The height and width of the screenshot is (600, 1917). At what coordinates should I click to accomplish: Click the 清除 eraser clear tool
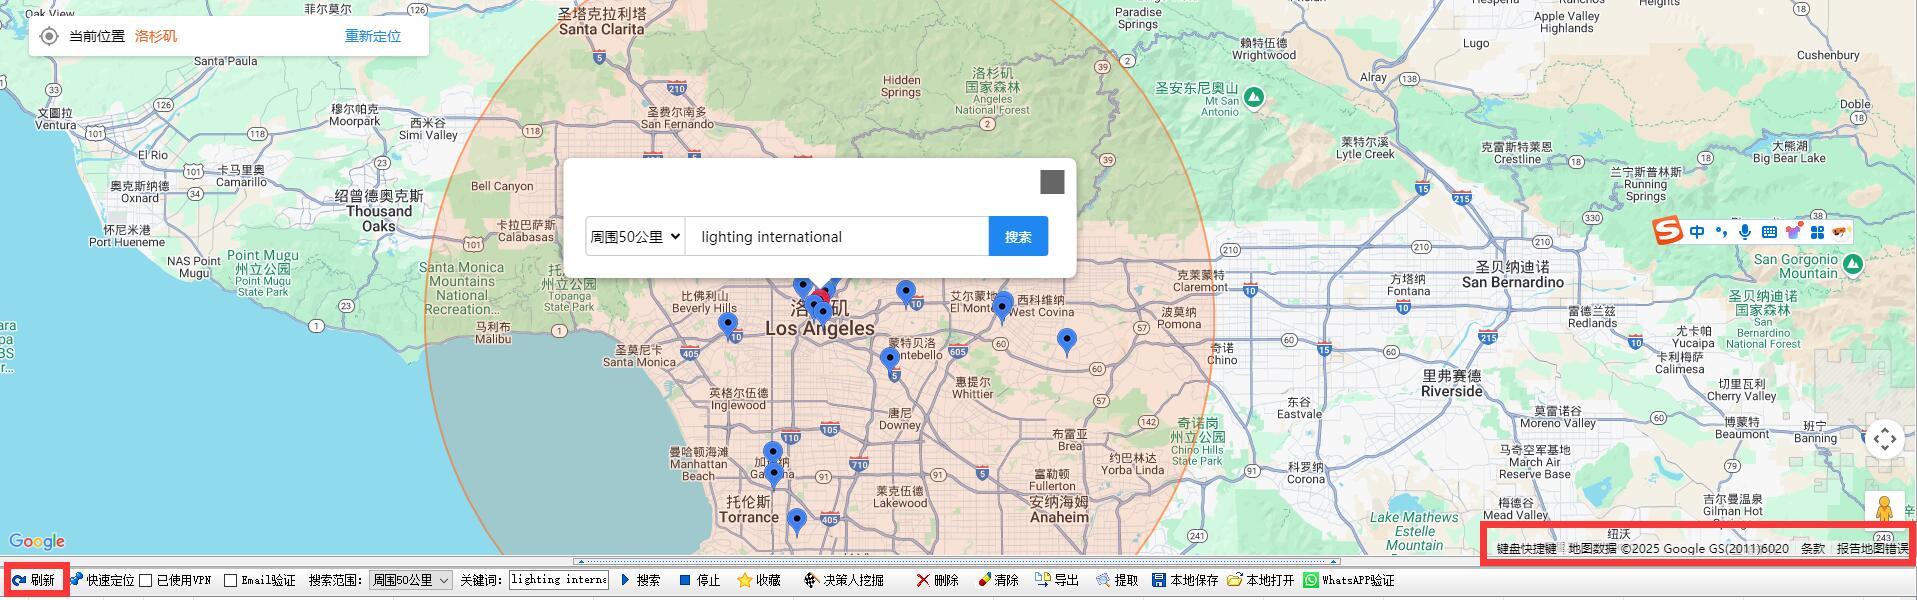click(998, 580)
